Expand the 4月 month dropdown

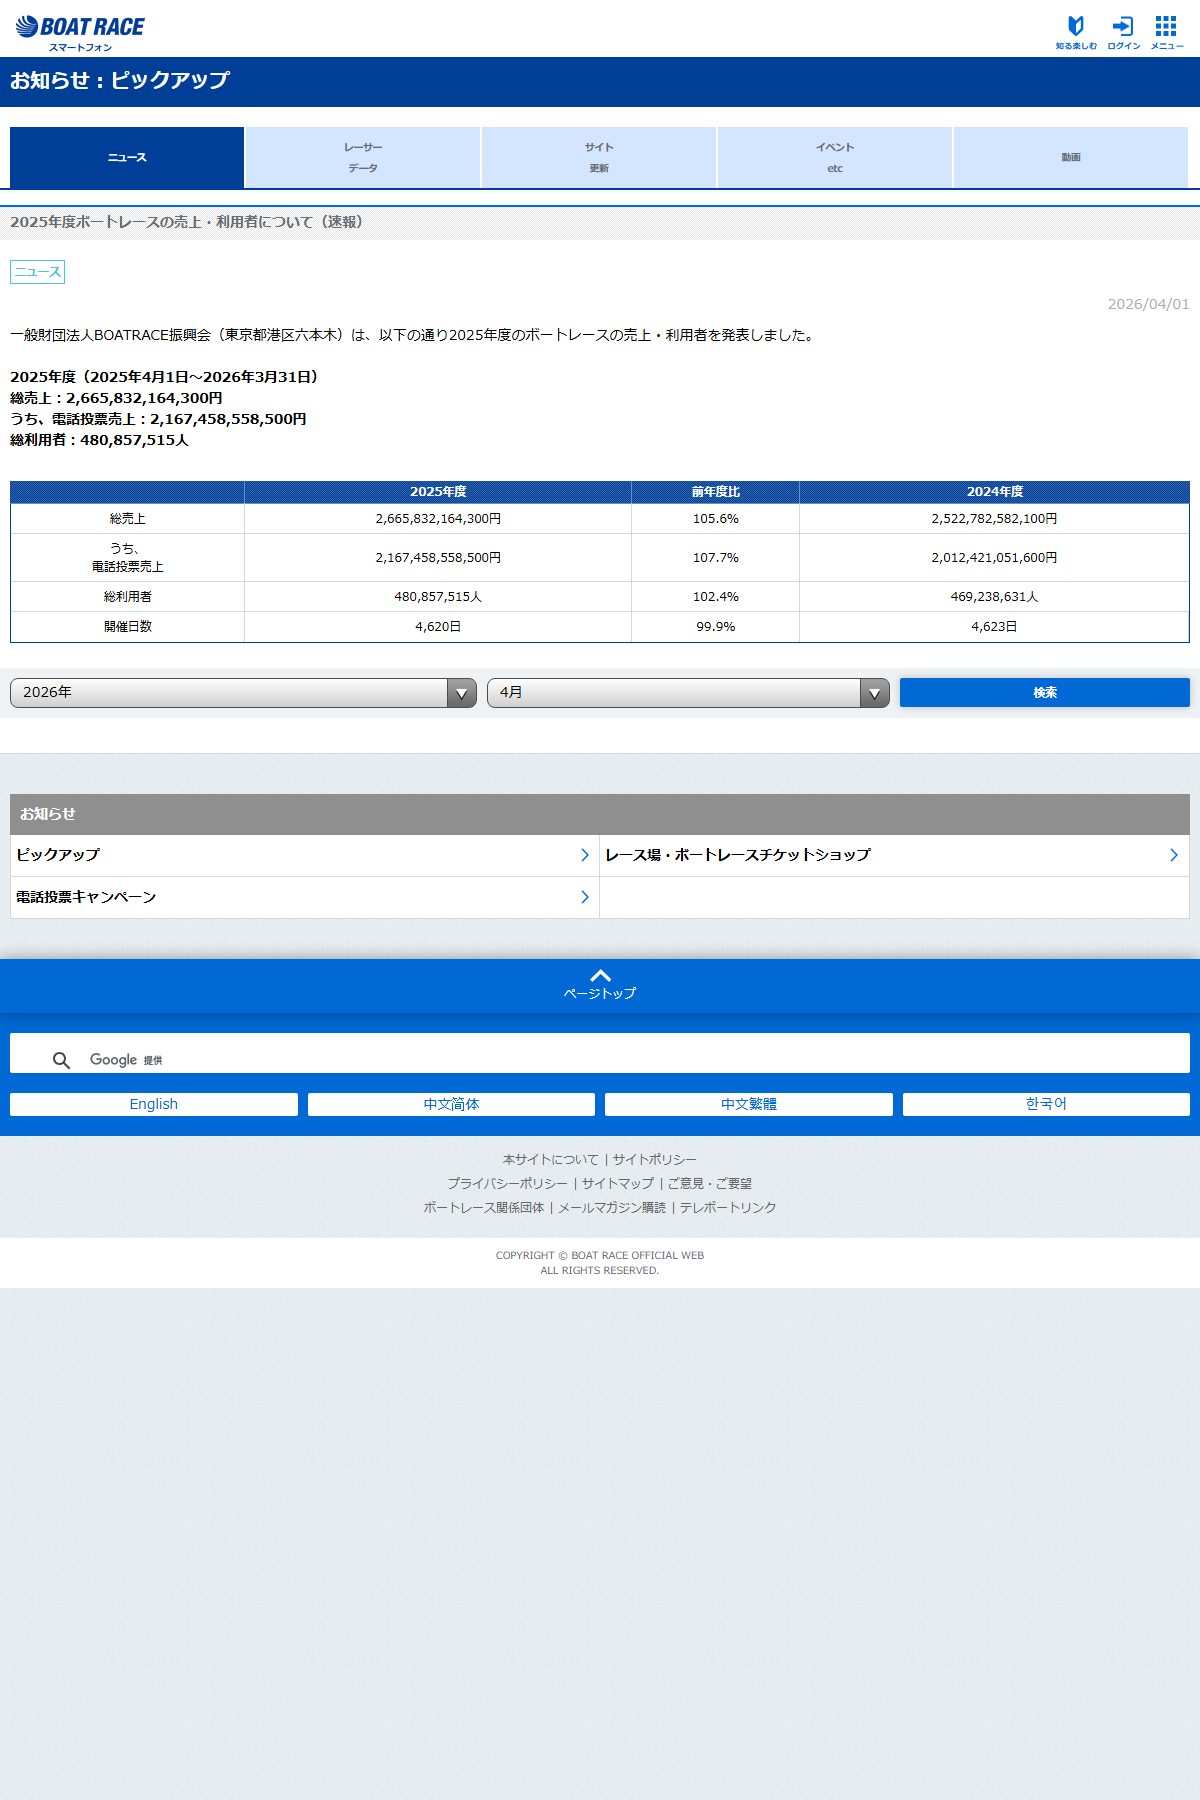(688, 692)
